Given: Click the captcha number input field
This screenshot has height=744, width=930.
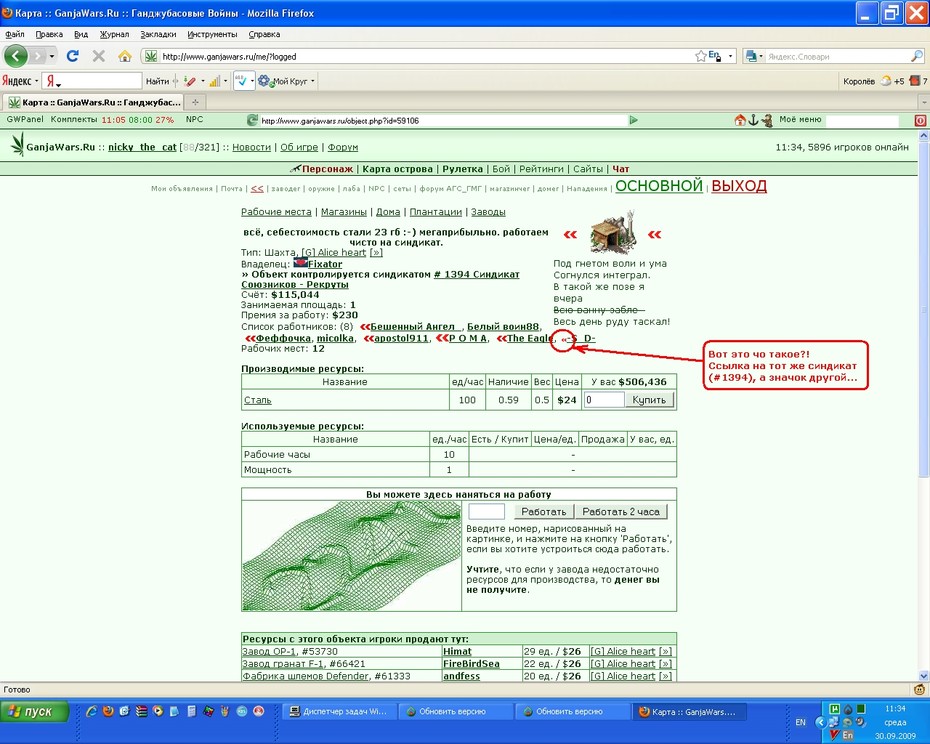Looking at the screenshot, I should pyautogui.click(x=486, y=511).
